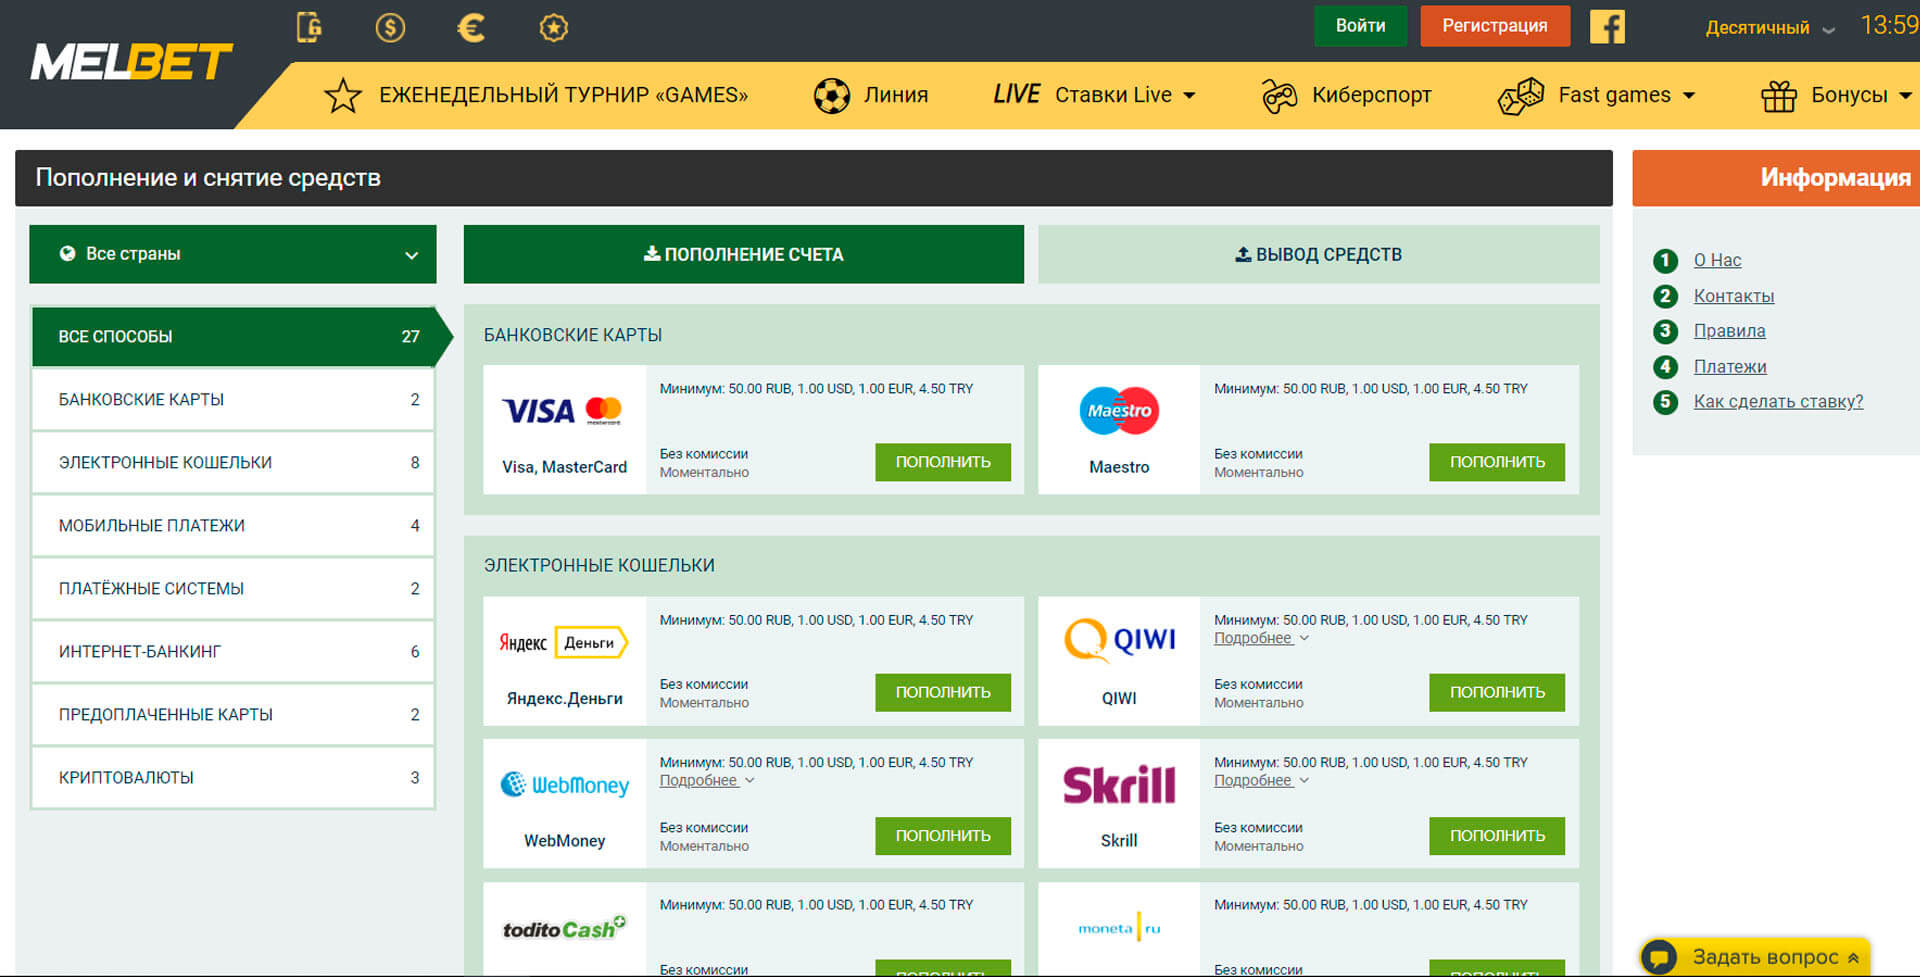Image resolution: width=1920 pixels, height=977 pixels.
Task: Open the Все страны country dropdown
Action: (233, 254)
